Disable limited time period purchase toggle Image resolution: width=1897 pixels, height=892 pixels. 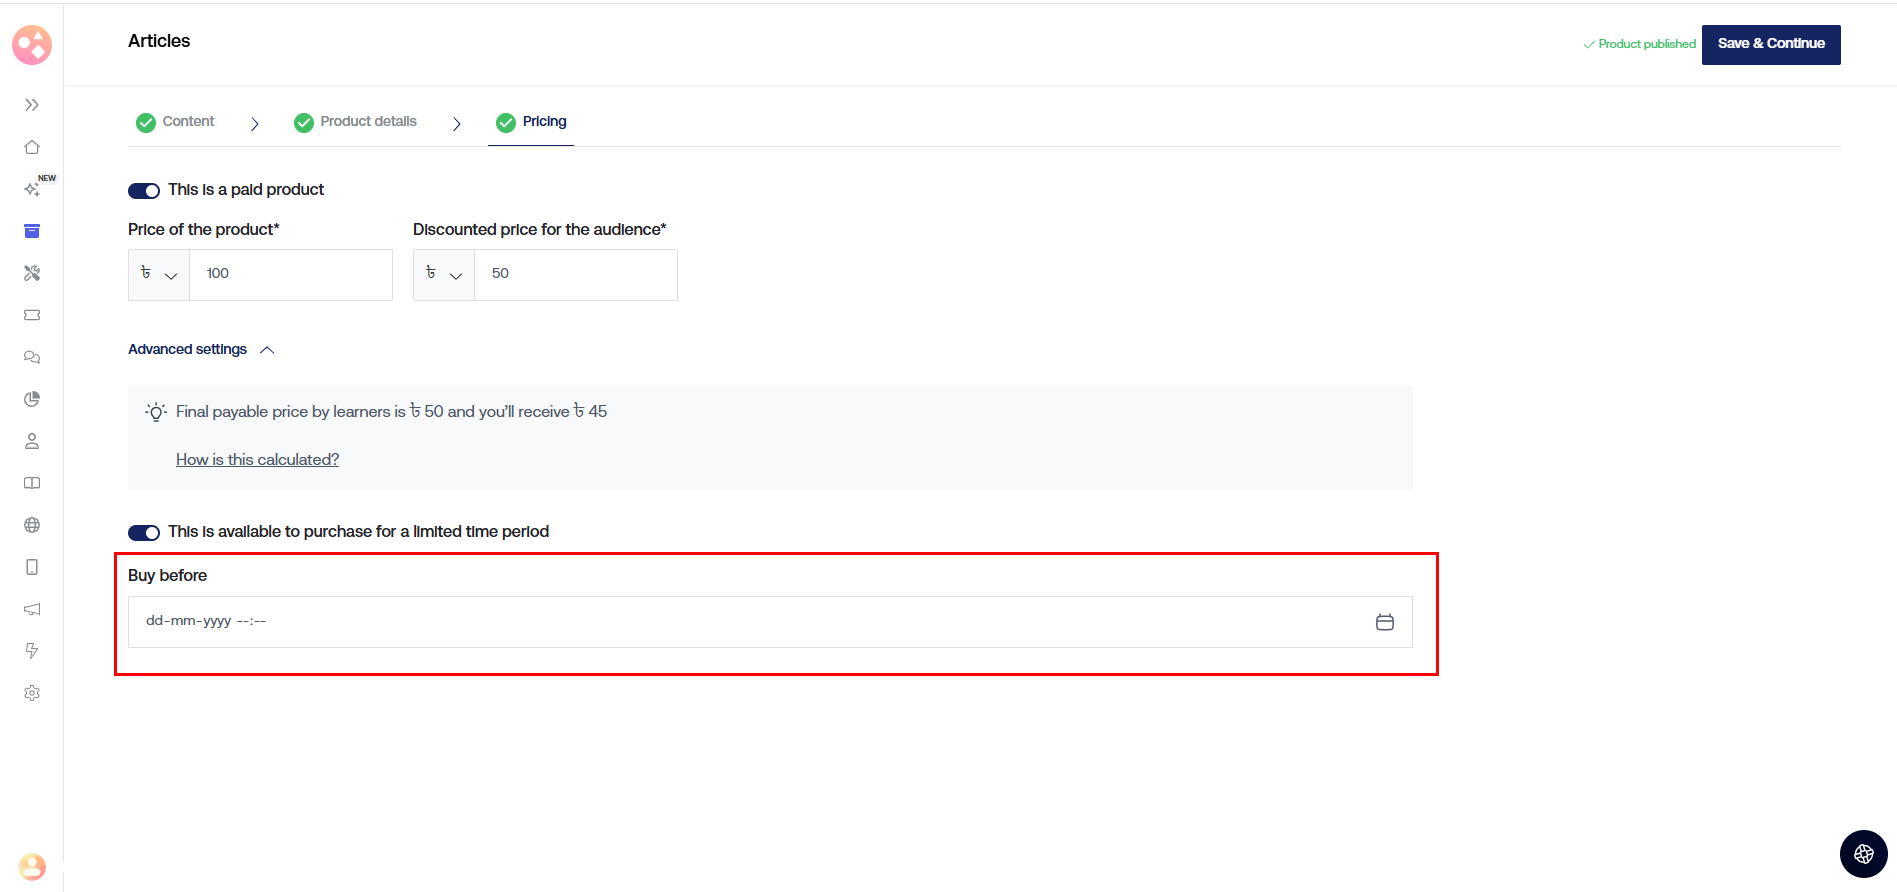[x=144, y=533]
